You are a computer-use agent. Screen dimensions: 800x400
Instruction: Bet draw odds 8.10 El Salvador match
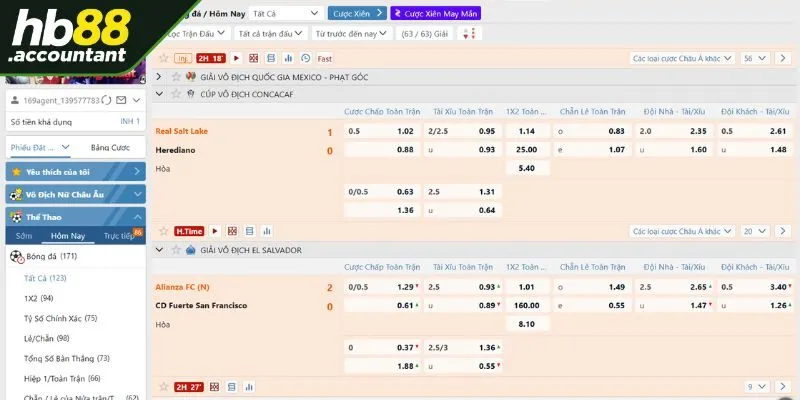point(528,323)
